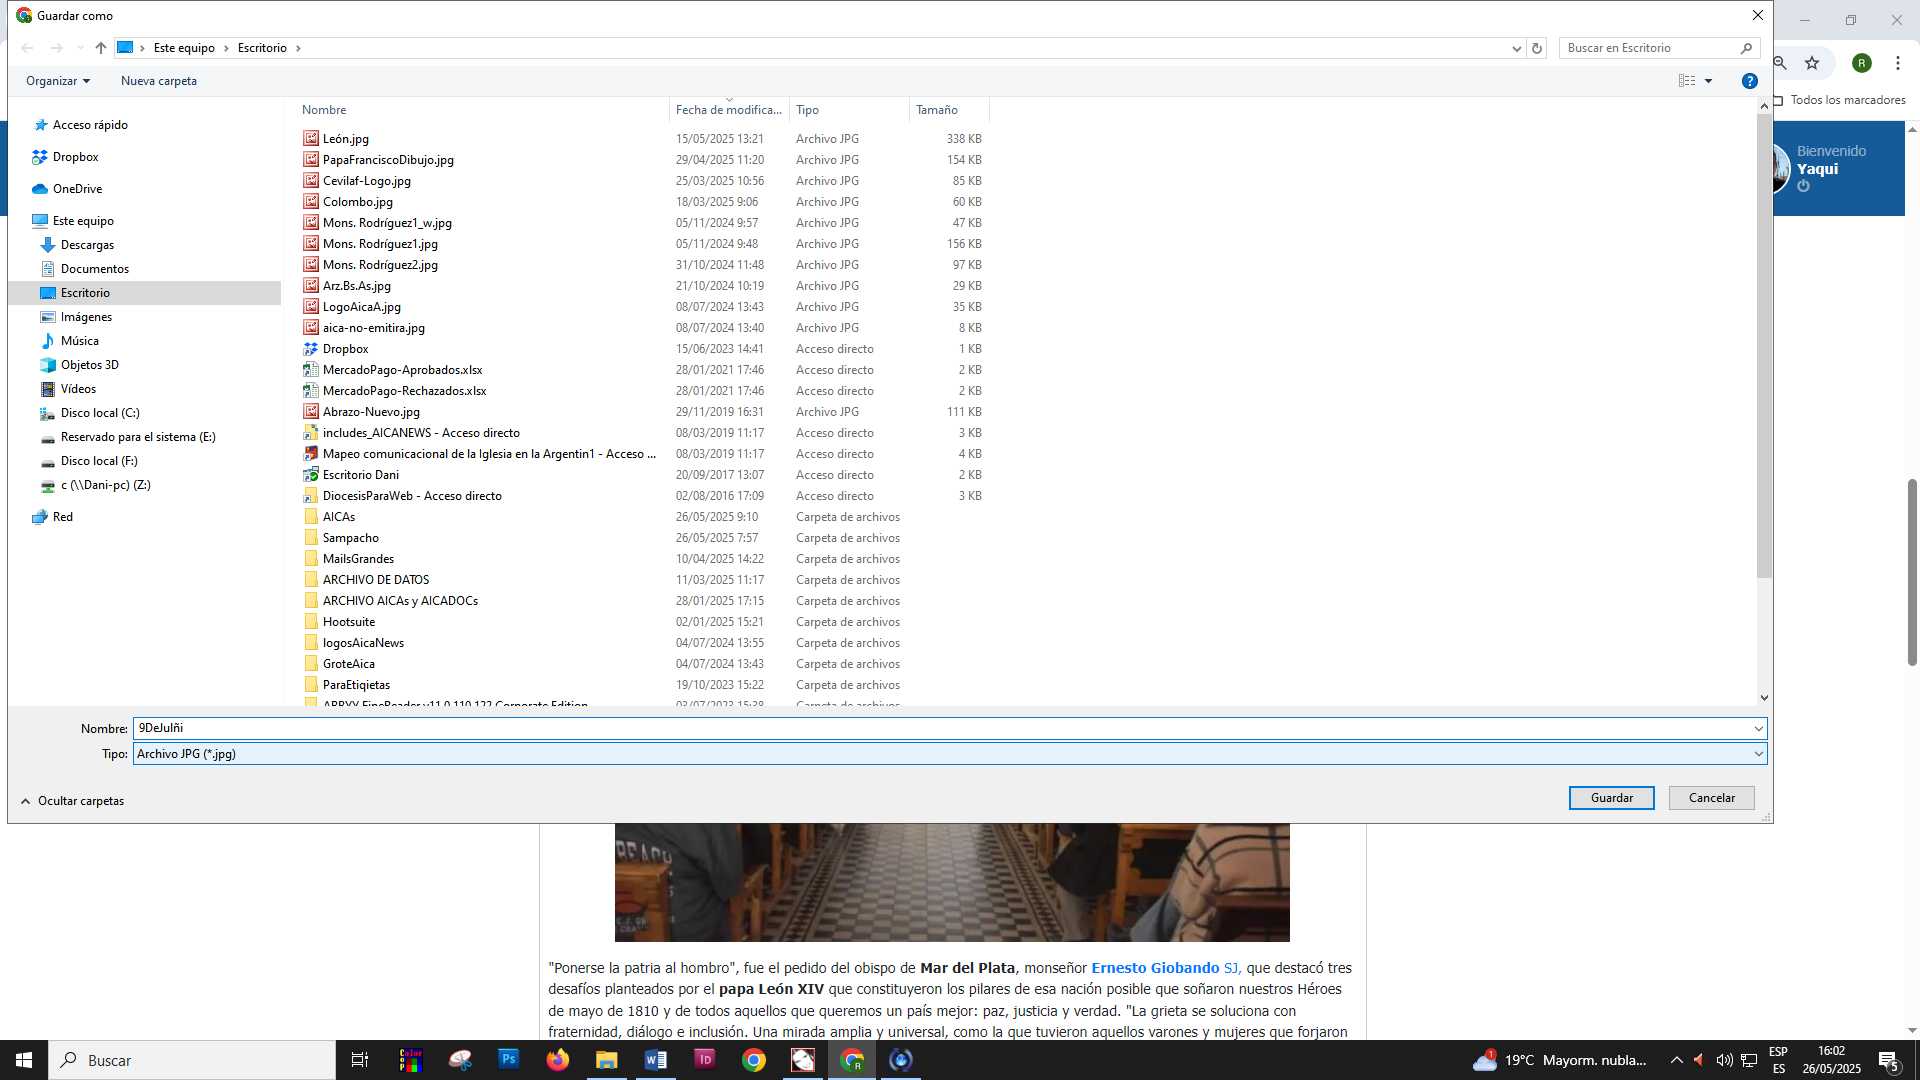Open the dialog help question-mark icon
The height and width of the screenshot is (1080, 1920).
(1749, 81)
